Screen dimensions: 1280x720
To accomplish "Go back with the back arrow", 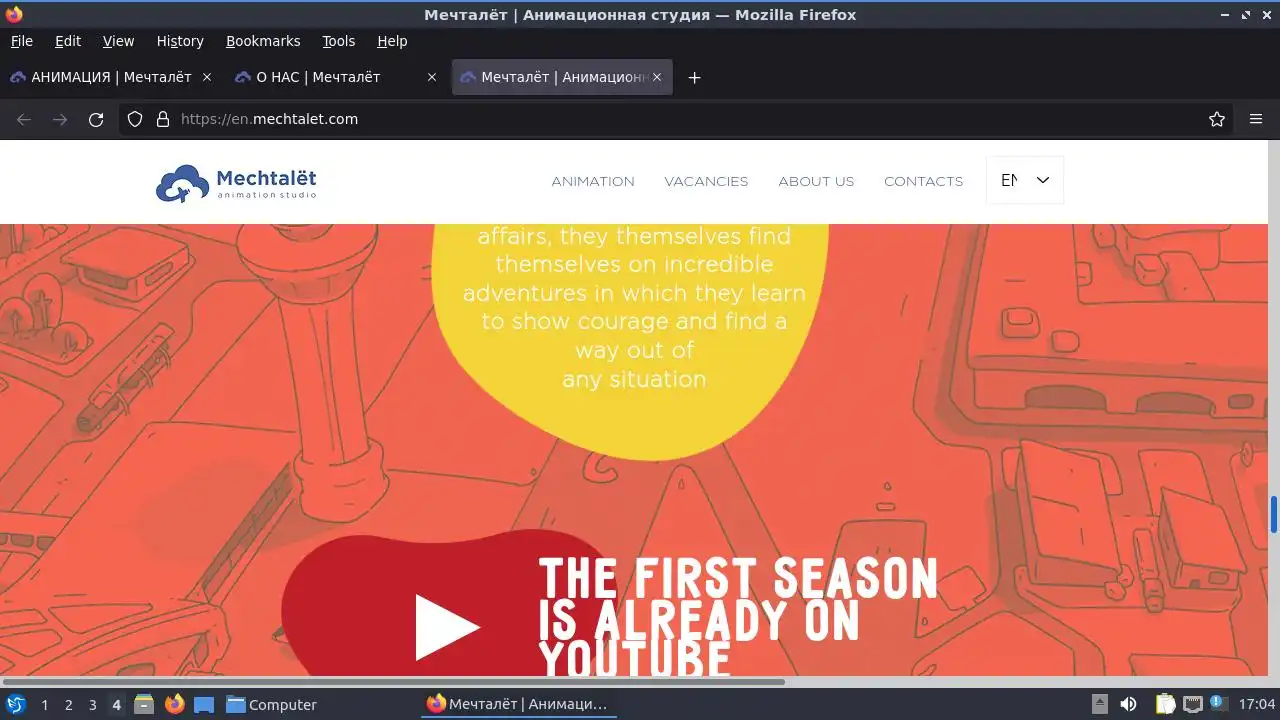I will click(24, 119).
